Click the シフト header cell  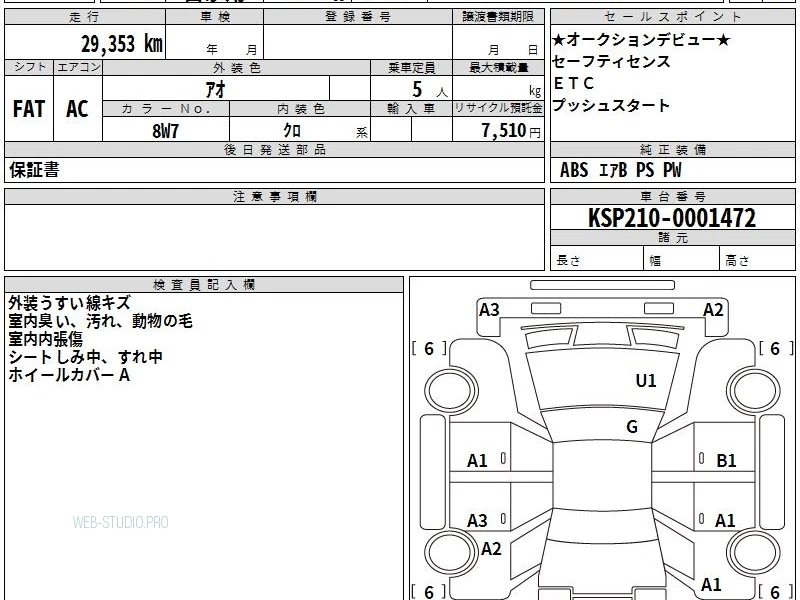[29, 67]
